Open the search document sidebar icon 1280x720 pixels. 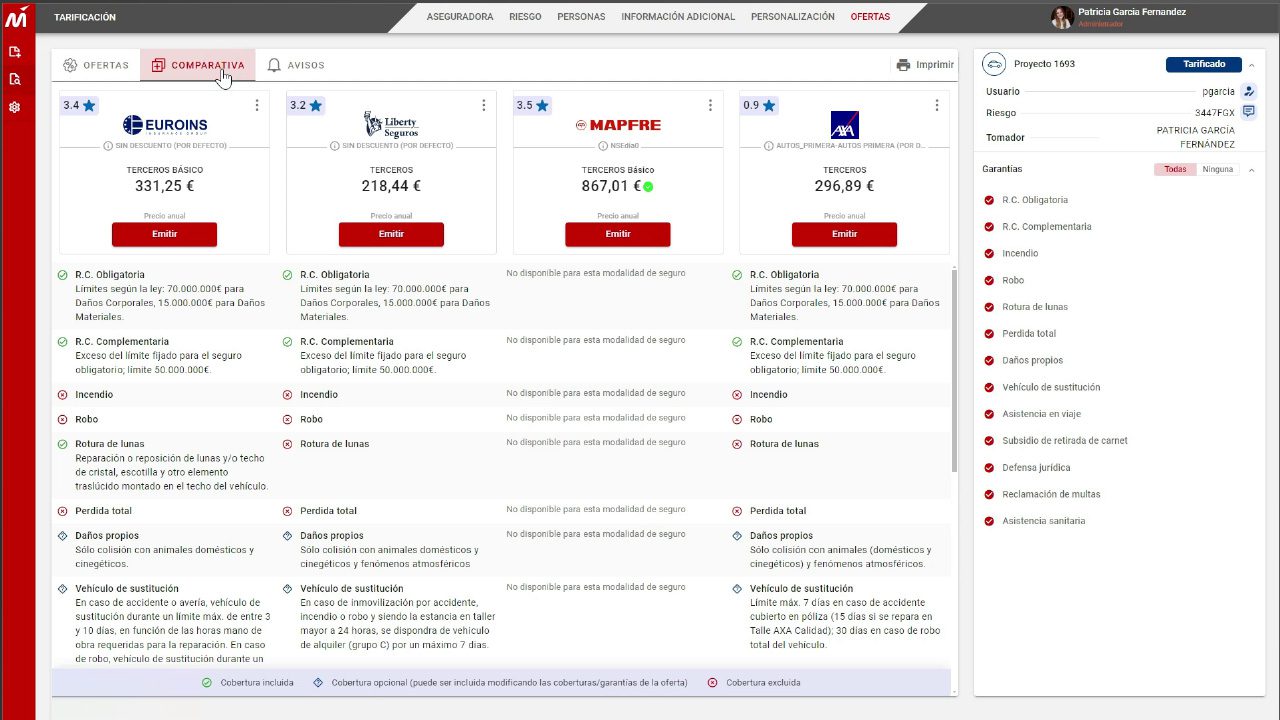coord(15,79)
